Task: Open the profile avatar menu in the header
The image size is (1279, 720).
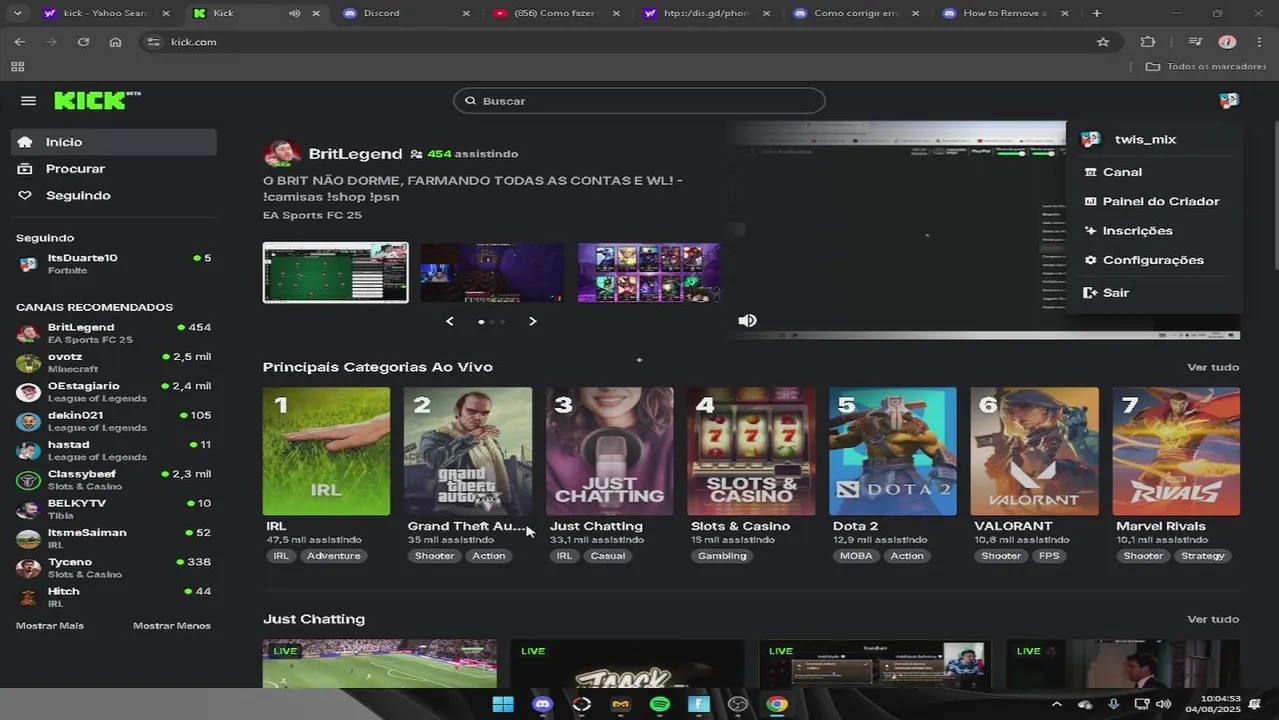Action: pos(1229,100)
